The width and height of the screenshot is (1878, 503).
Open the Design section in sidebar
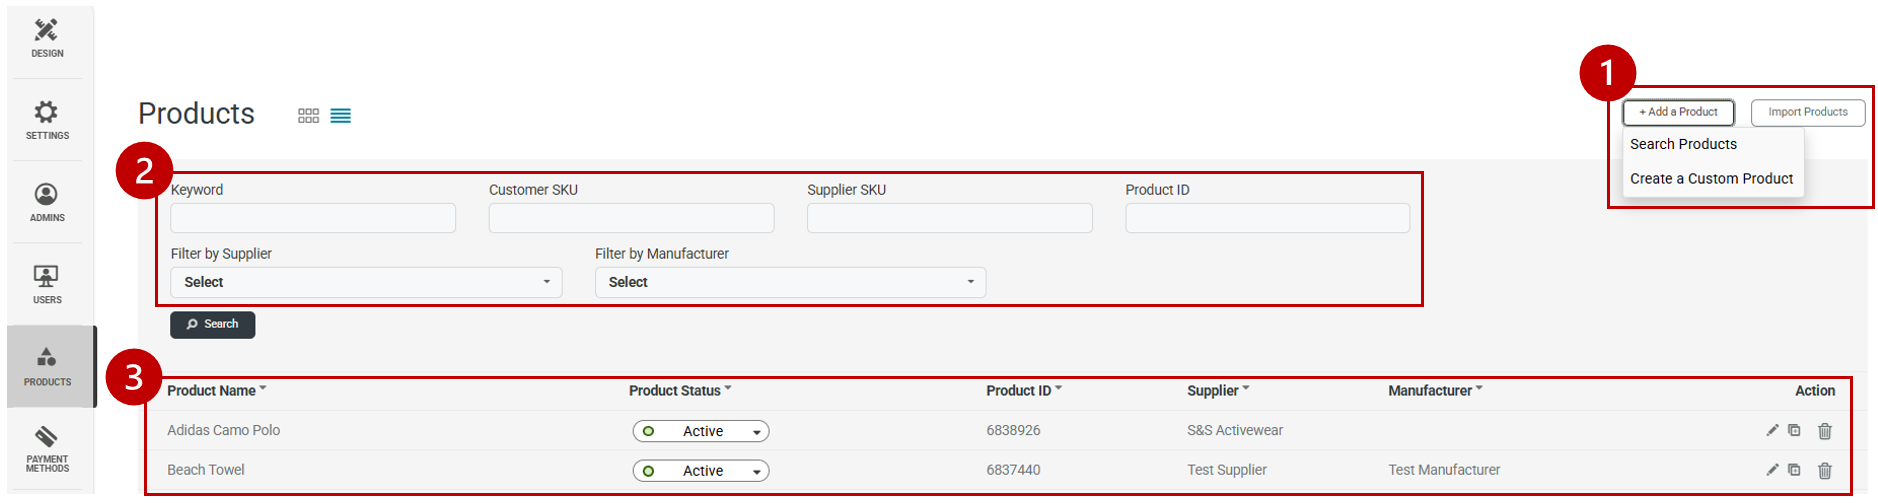point(46,38)
